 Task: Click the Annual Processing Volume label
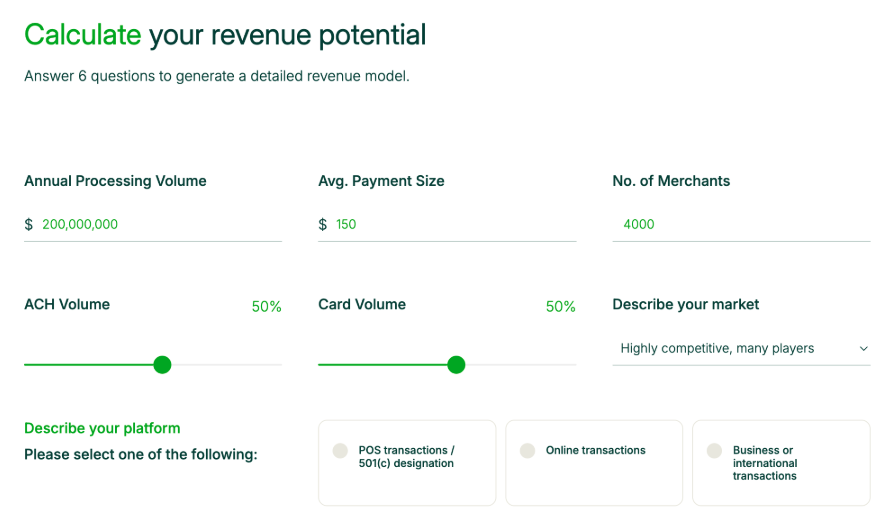(115, 181)
